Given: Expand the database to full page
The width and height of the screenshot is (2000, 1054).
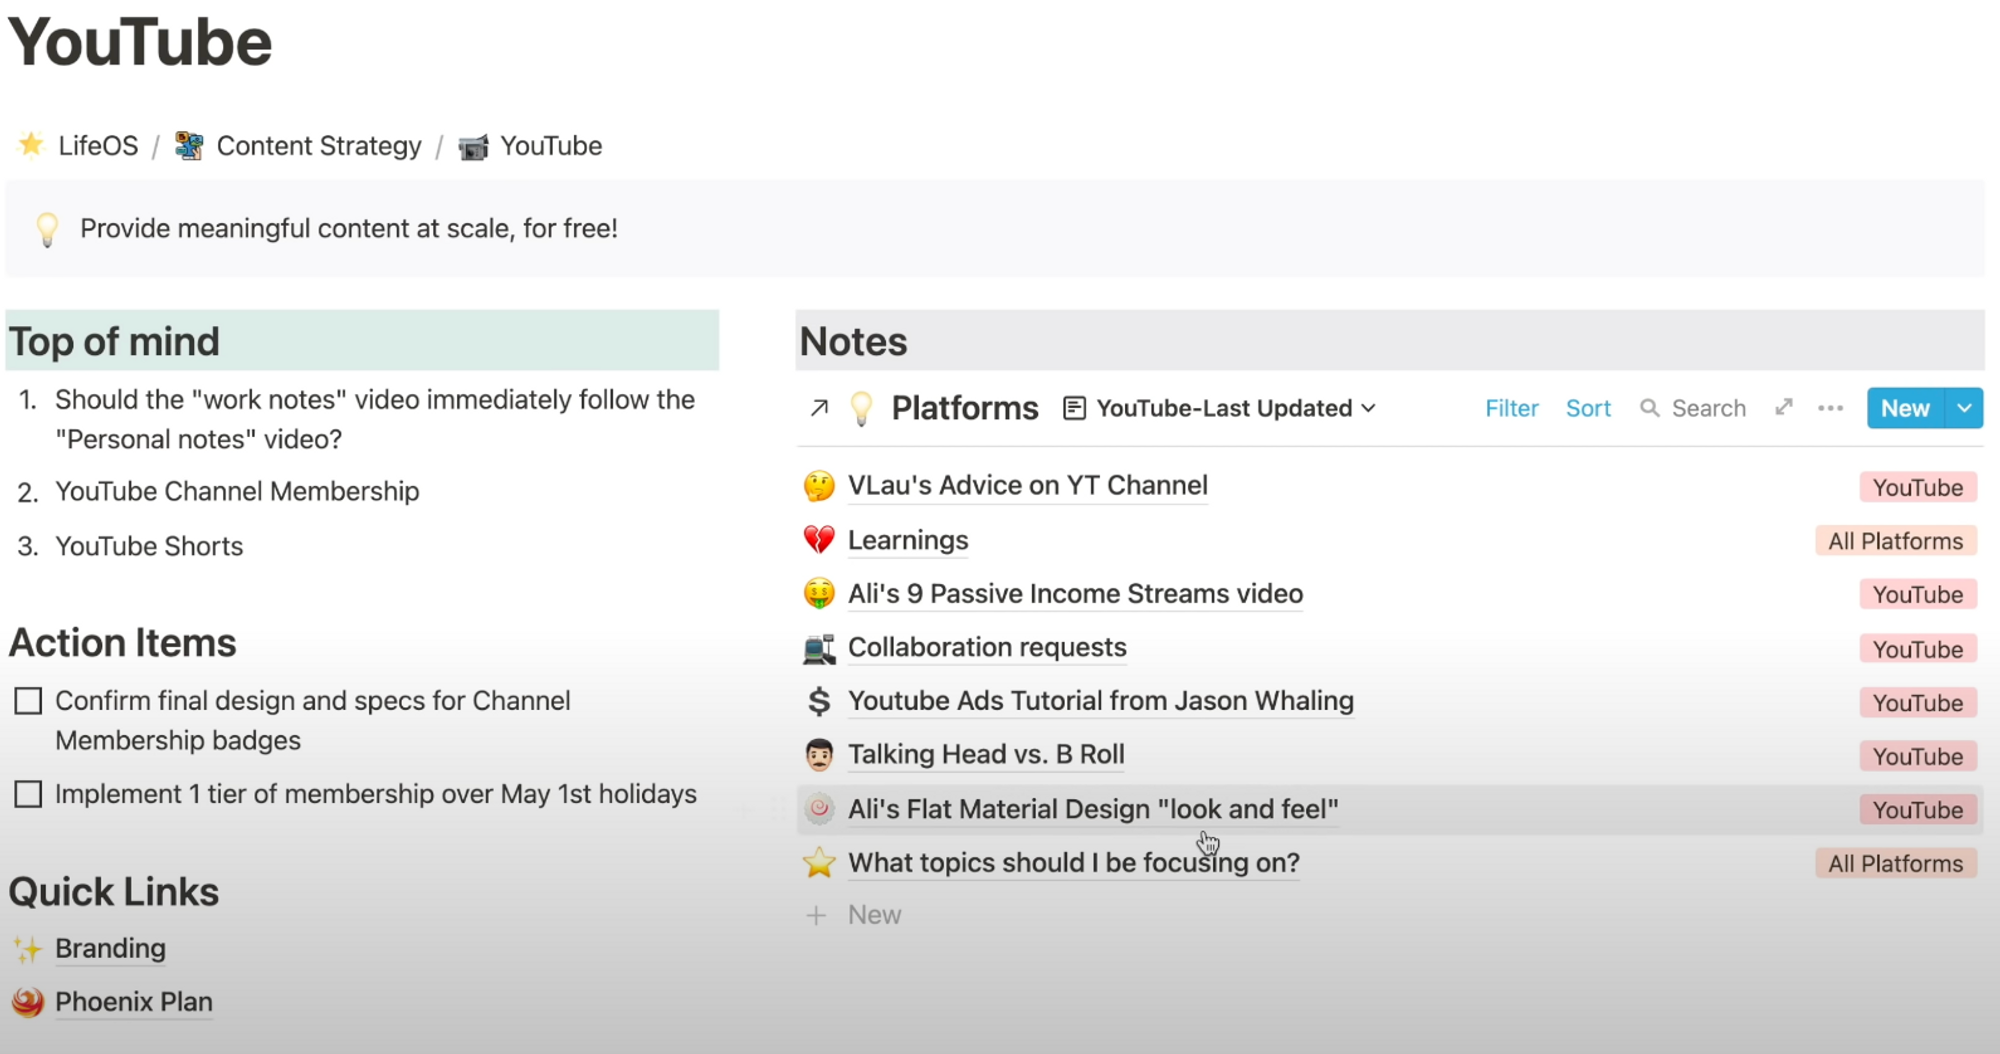Looking at the screenshot, I should [x=1783, y=408].
